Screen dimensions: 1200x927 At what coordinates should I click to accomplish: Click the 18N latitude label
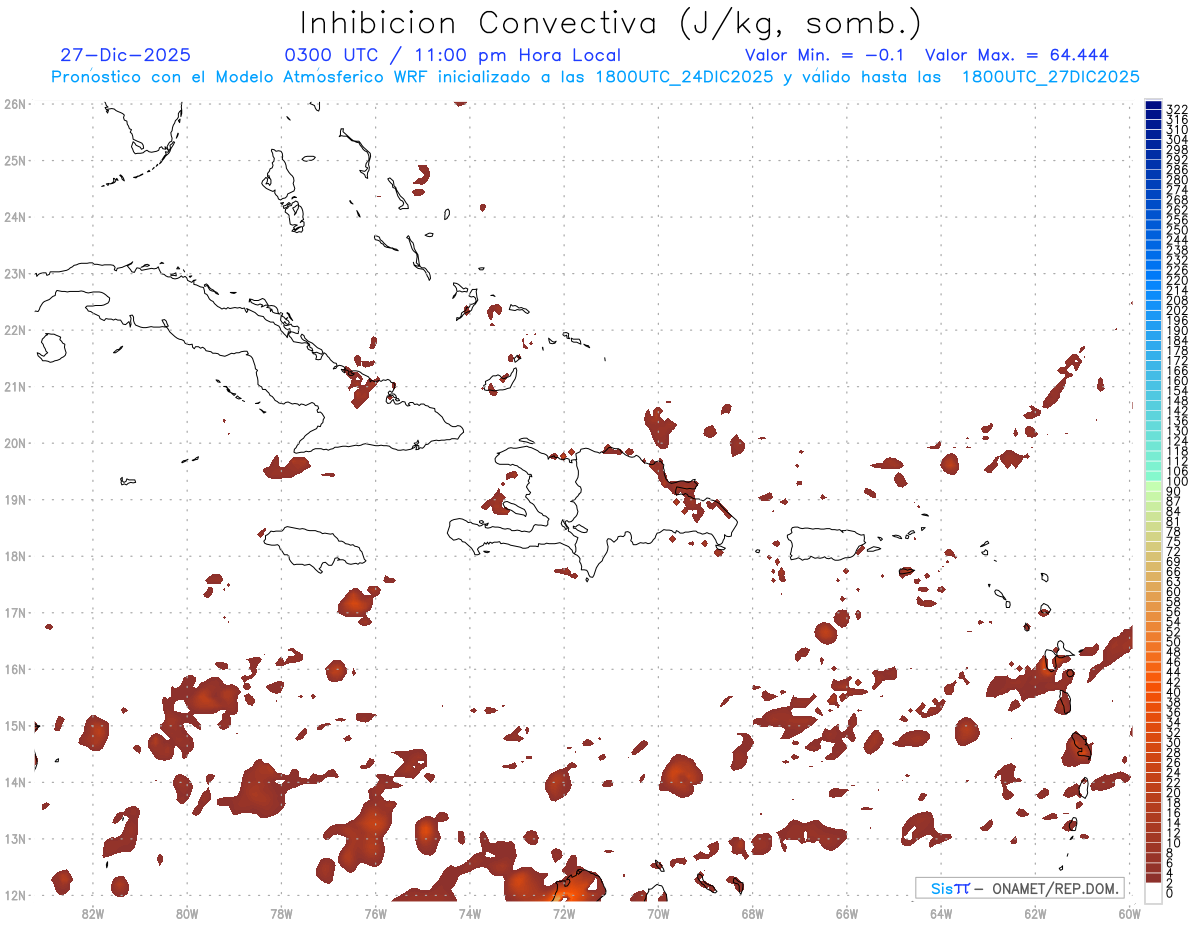click(x=15, y=555)
